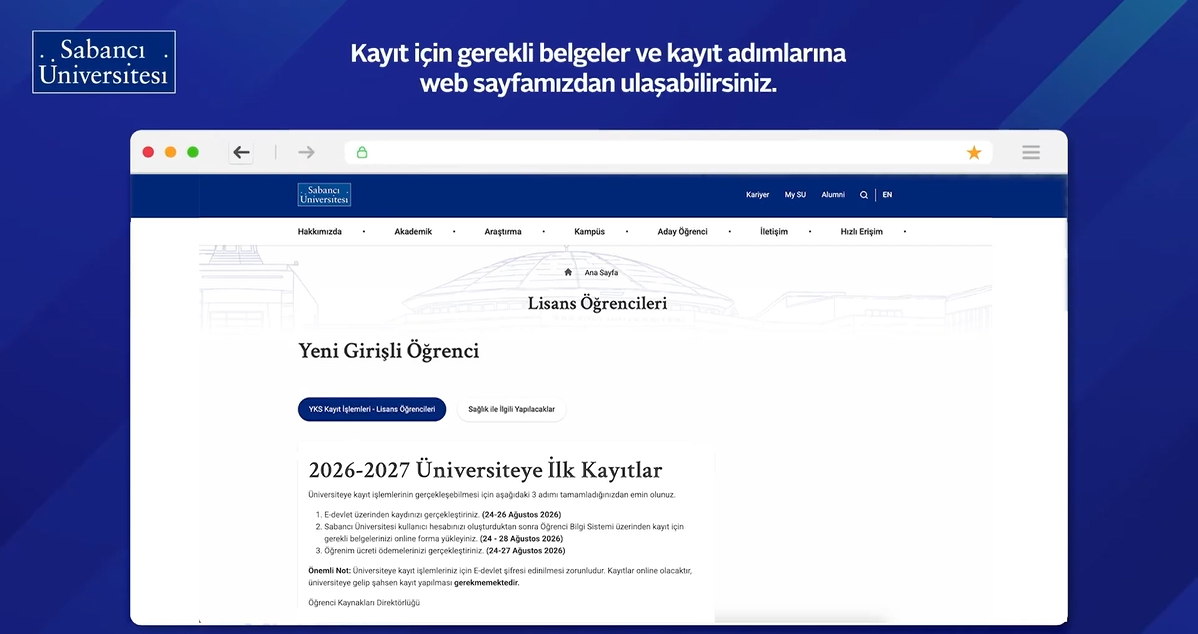
Task: Go to Ana Sayfa breadcrumb
Action: coord(601,273)
